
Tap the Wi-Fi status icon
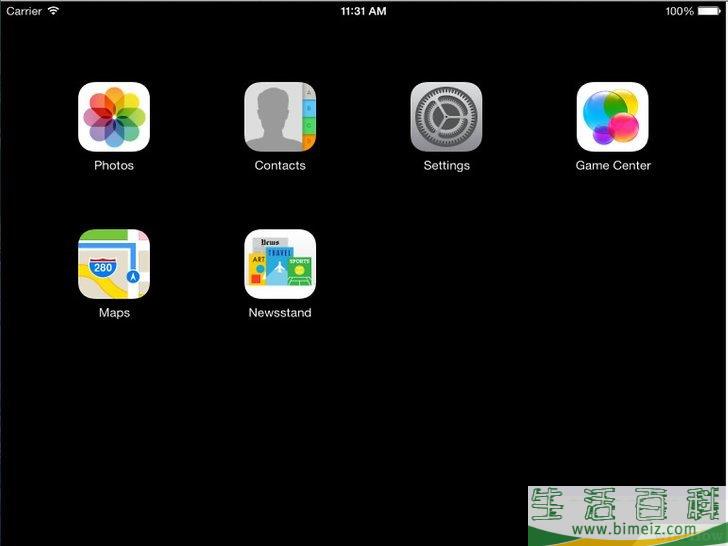[53, 11]
